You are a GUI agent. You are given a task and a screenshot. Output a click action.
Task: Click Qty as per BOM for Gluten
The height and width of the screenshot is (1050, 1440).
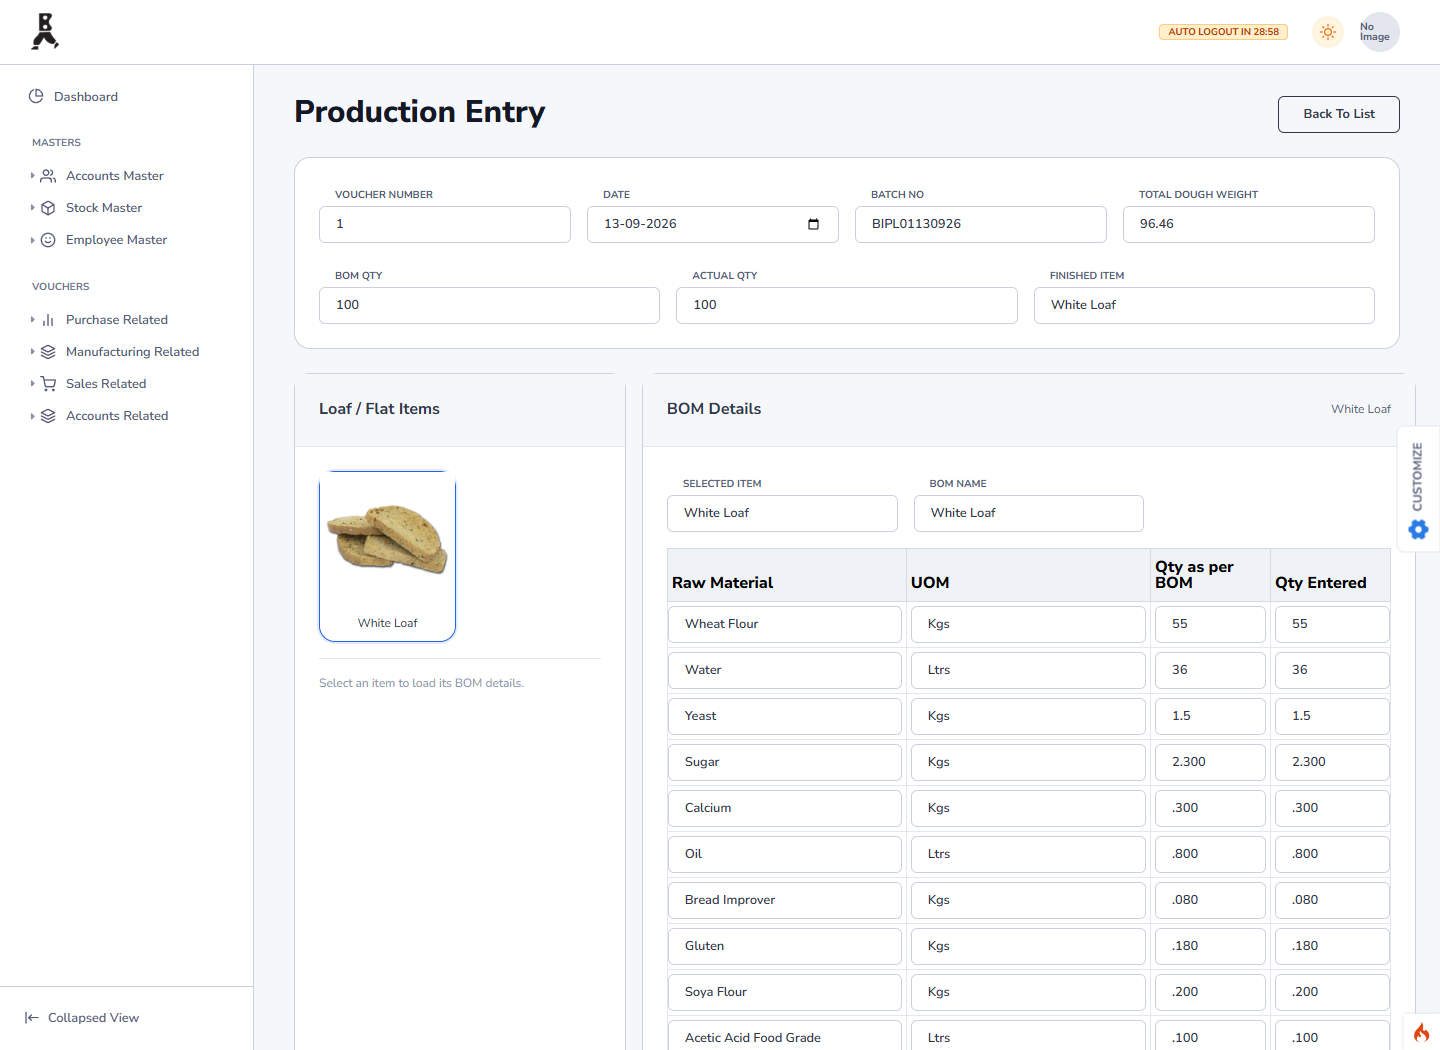pyautogui.click(x=1210, y=946)
